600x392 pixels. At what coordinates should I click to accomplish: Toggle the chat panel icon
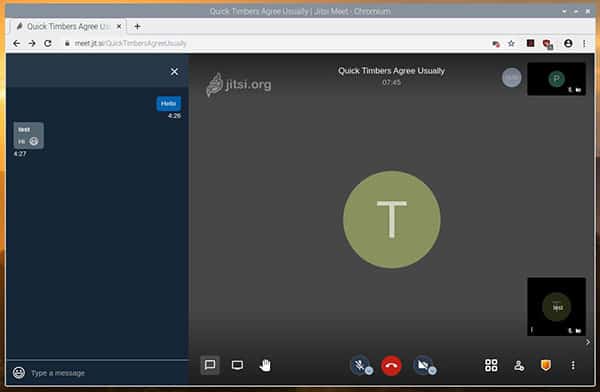pos(210,365)
